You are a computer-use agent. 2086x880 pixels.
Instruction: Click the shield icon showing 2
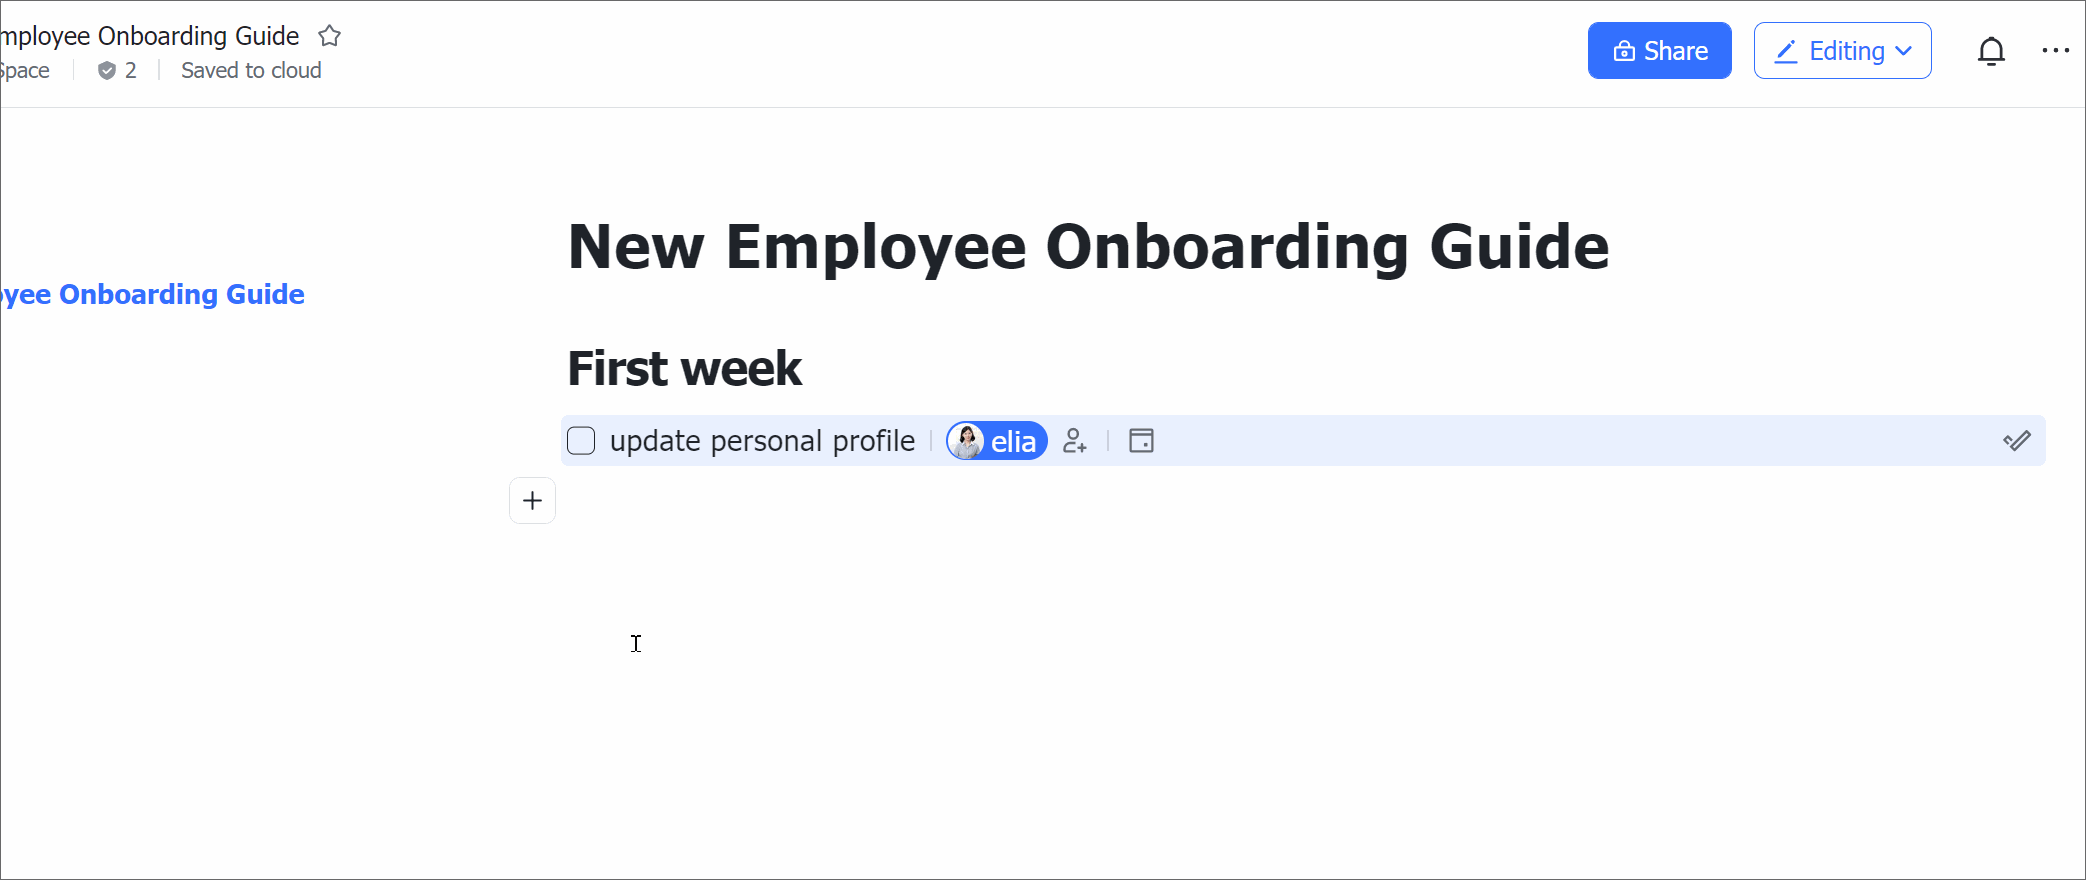(x=107, y=71)
